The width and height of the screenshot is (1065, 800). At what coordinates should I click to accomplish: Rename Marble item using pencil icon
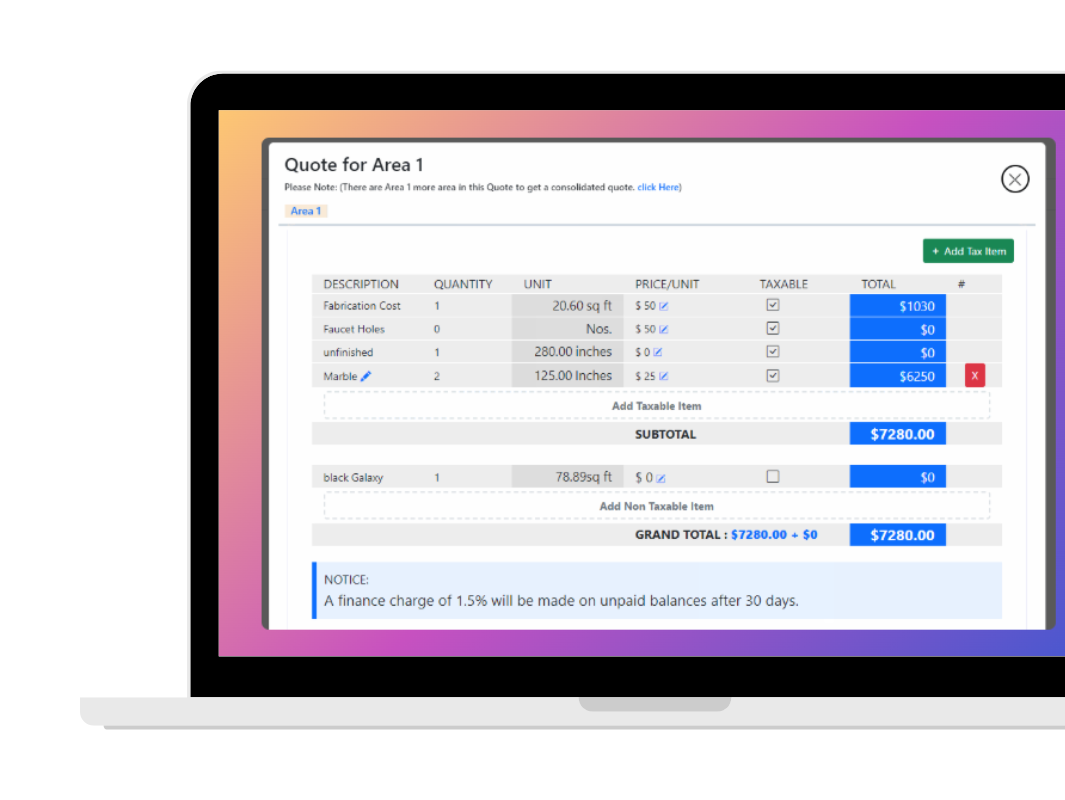tap(366, 376)
